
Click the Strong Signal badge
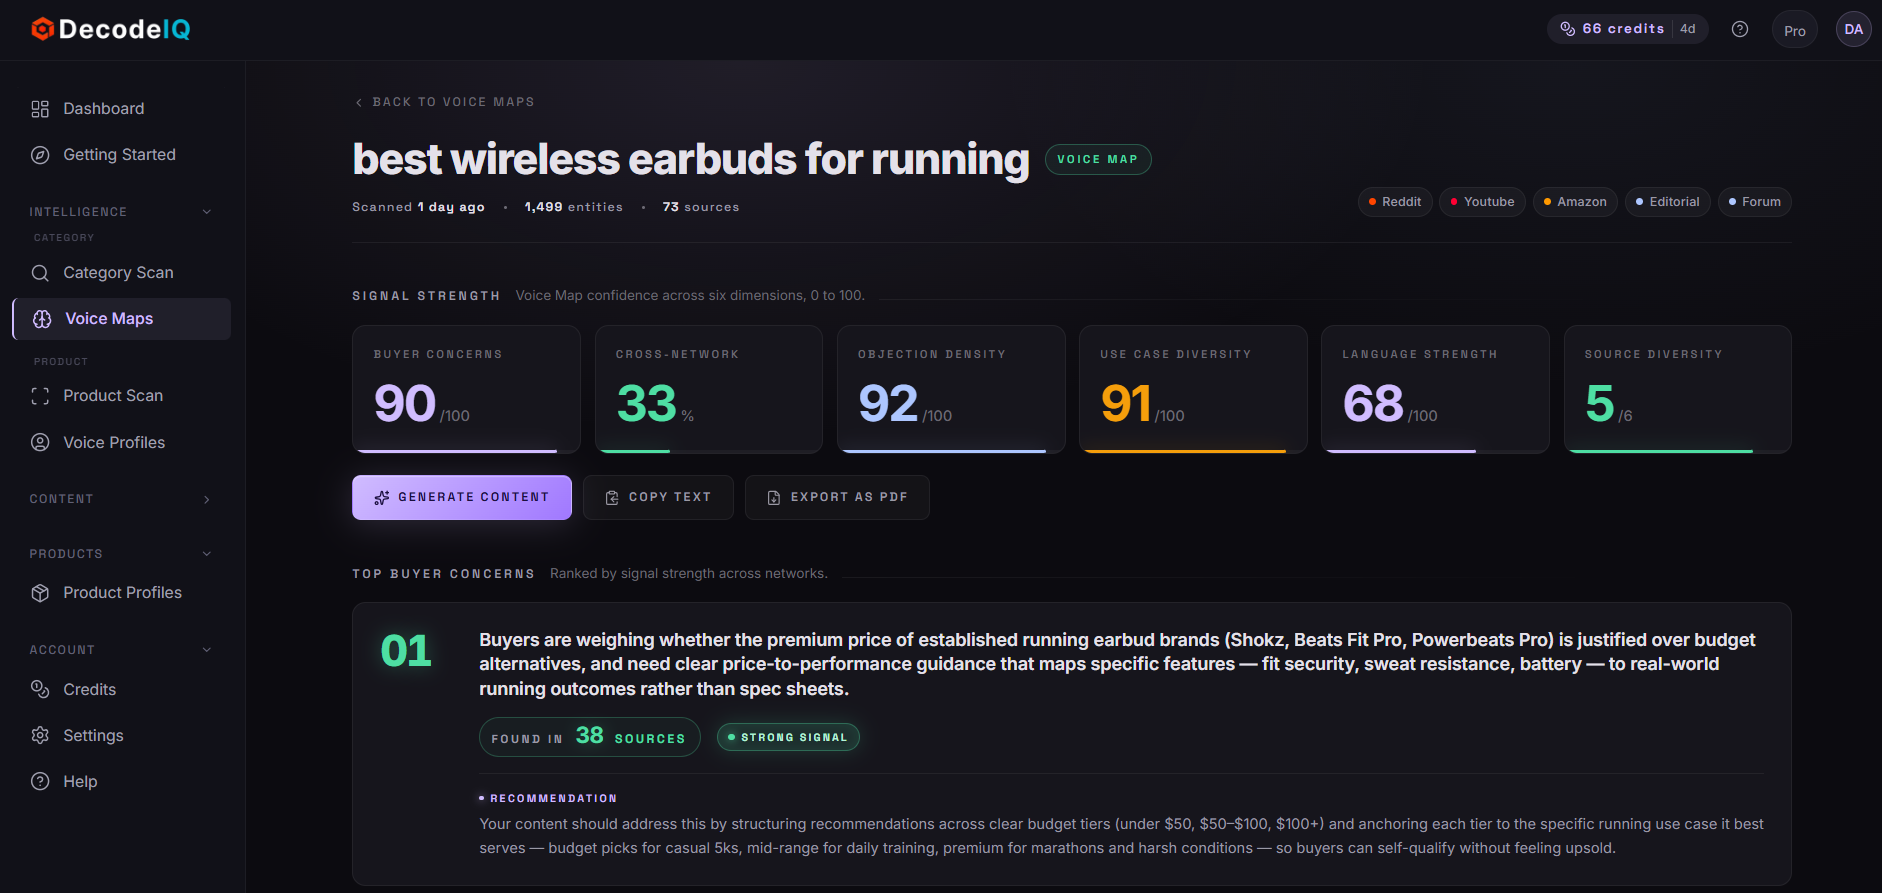pos(788,737)
